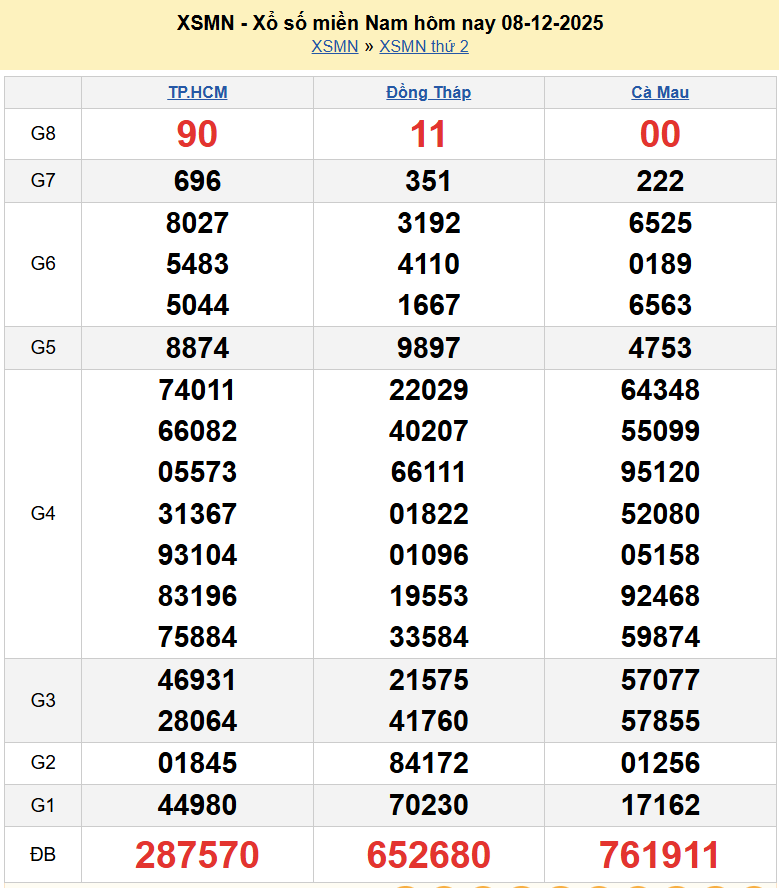Click the G4 row label

[x=43, y=513]
